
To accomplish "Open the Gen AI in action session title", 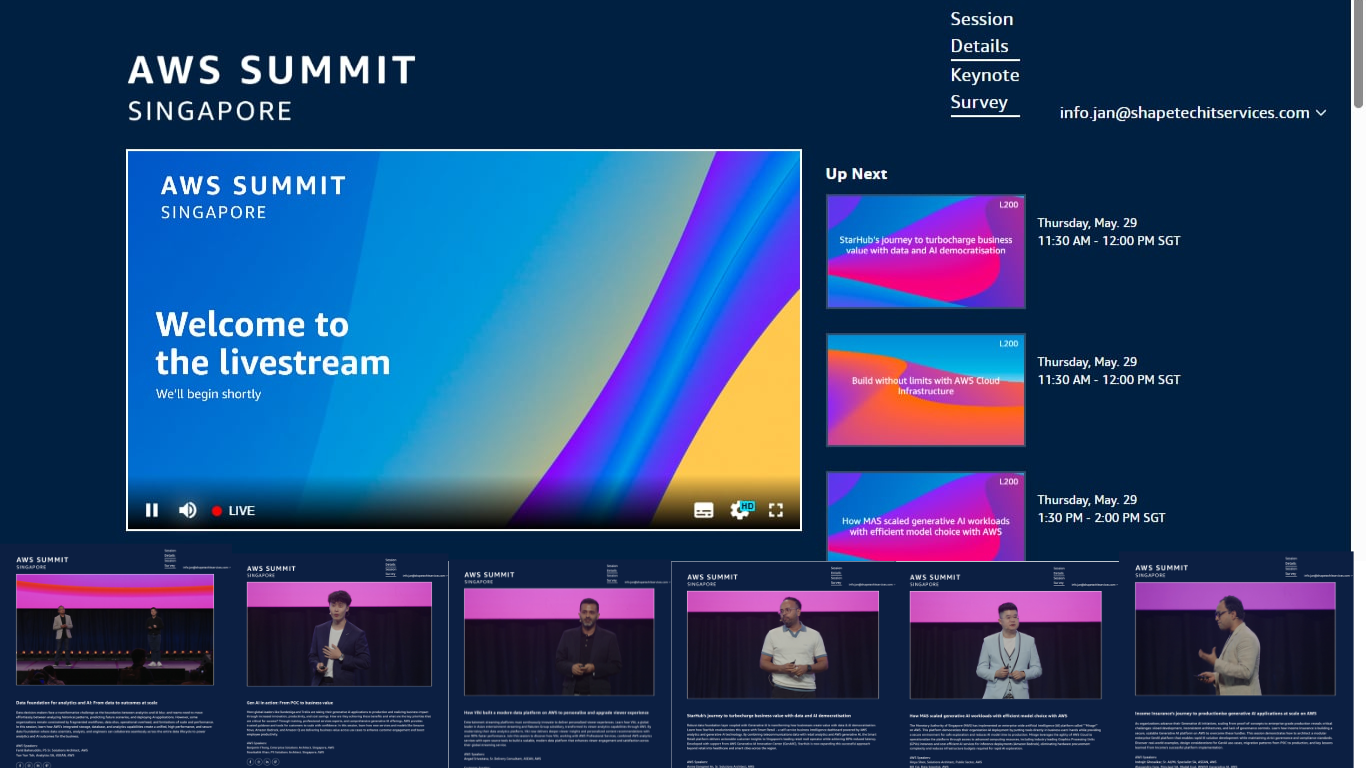I will [x=290, y=703].
